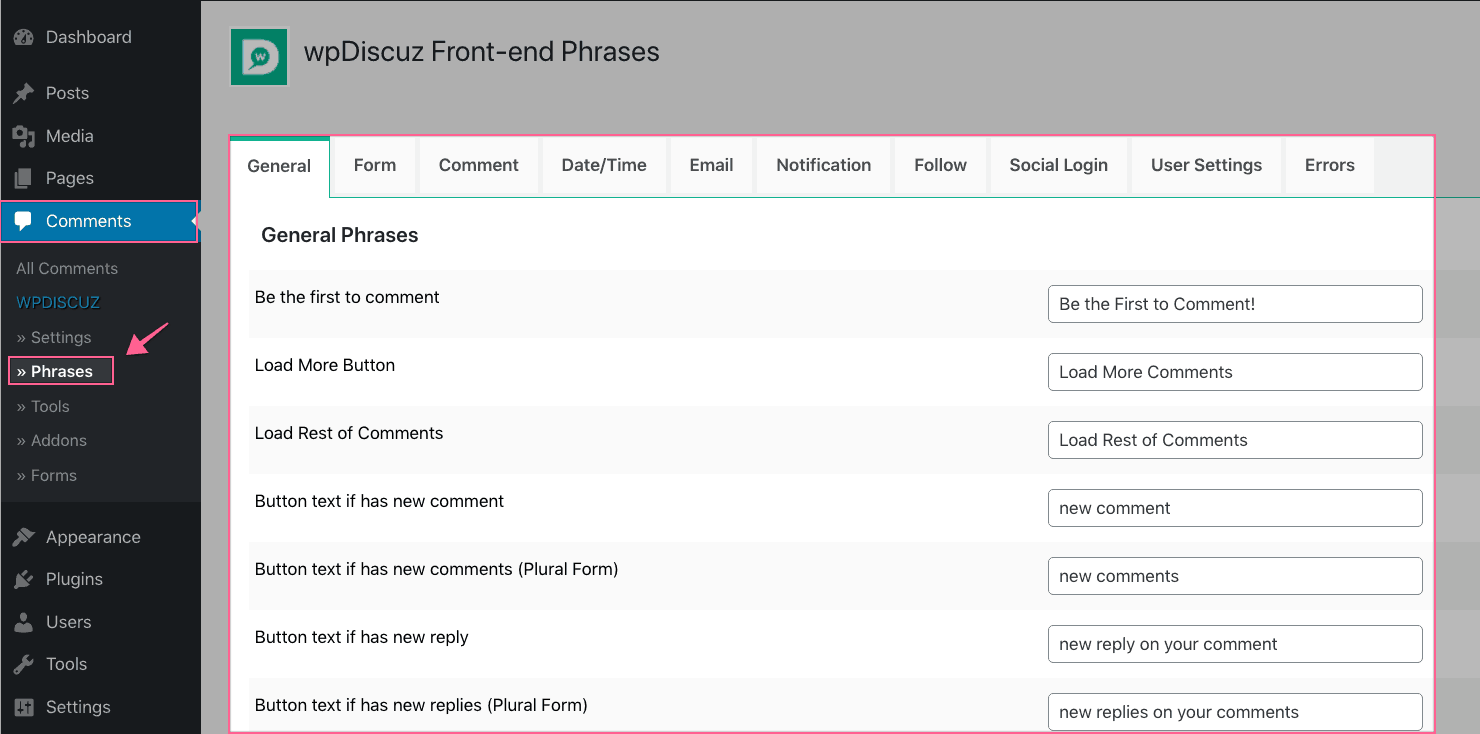Click the Pages icon in sidebar

pyautogui.click(x=24, y=178)
